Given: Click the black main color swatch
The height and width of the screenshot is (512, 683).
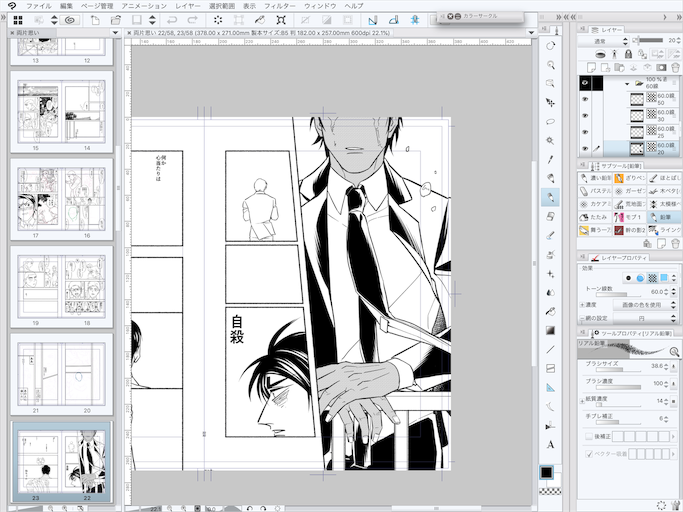Looking at the screenshot, I should (546, 473).
